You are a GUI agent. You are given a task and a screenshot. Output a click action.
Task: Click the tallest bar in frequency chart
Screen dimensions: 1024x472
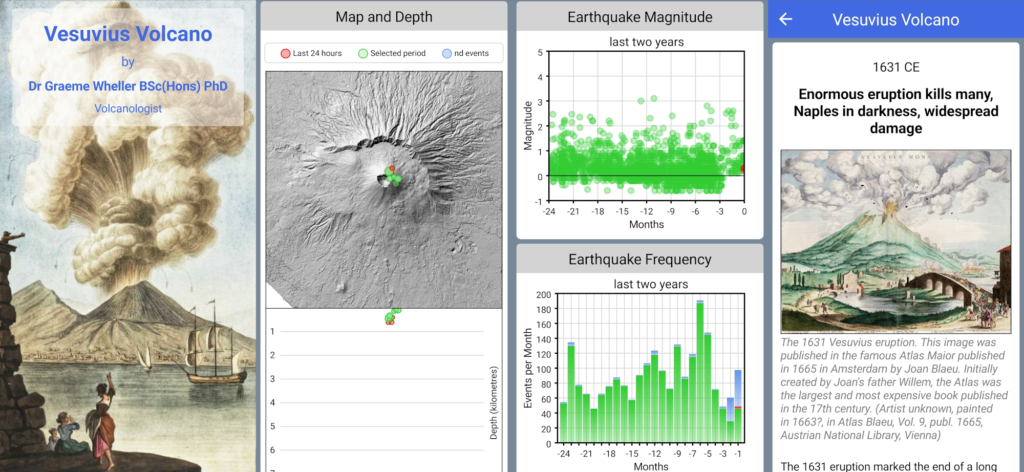(699, 372)
